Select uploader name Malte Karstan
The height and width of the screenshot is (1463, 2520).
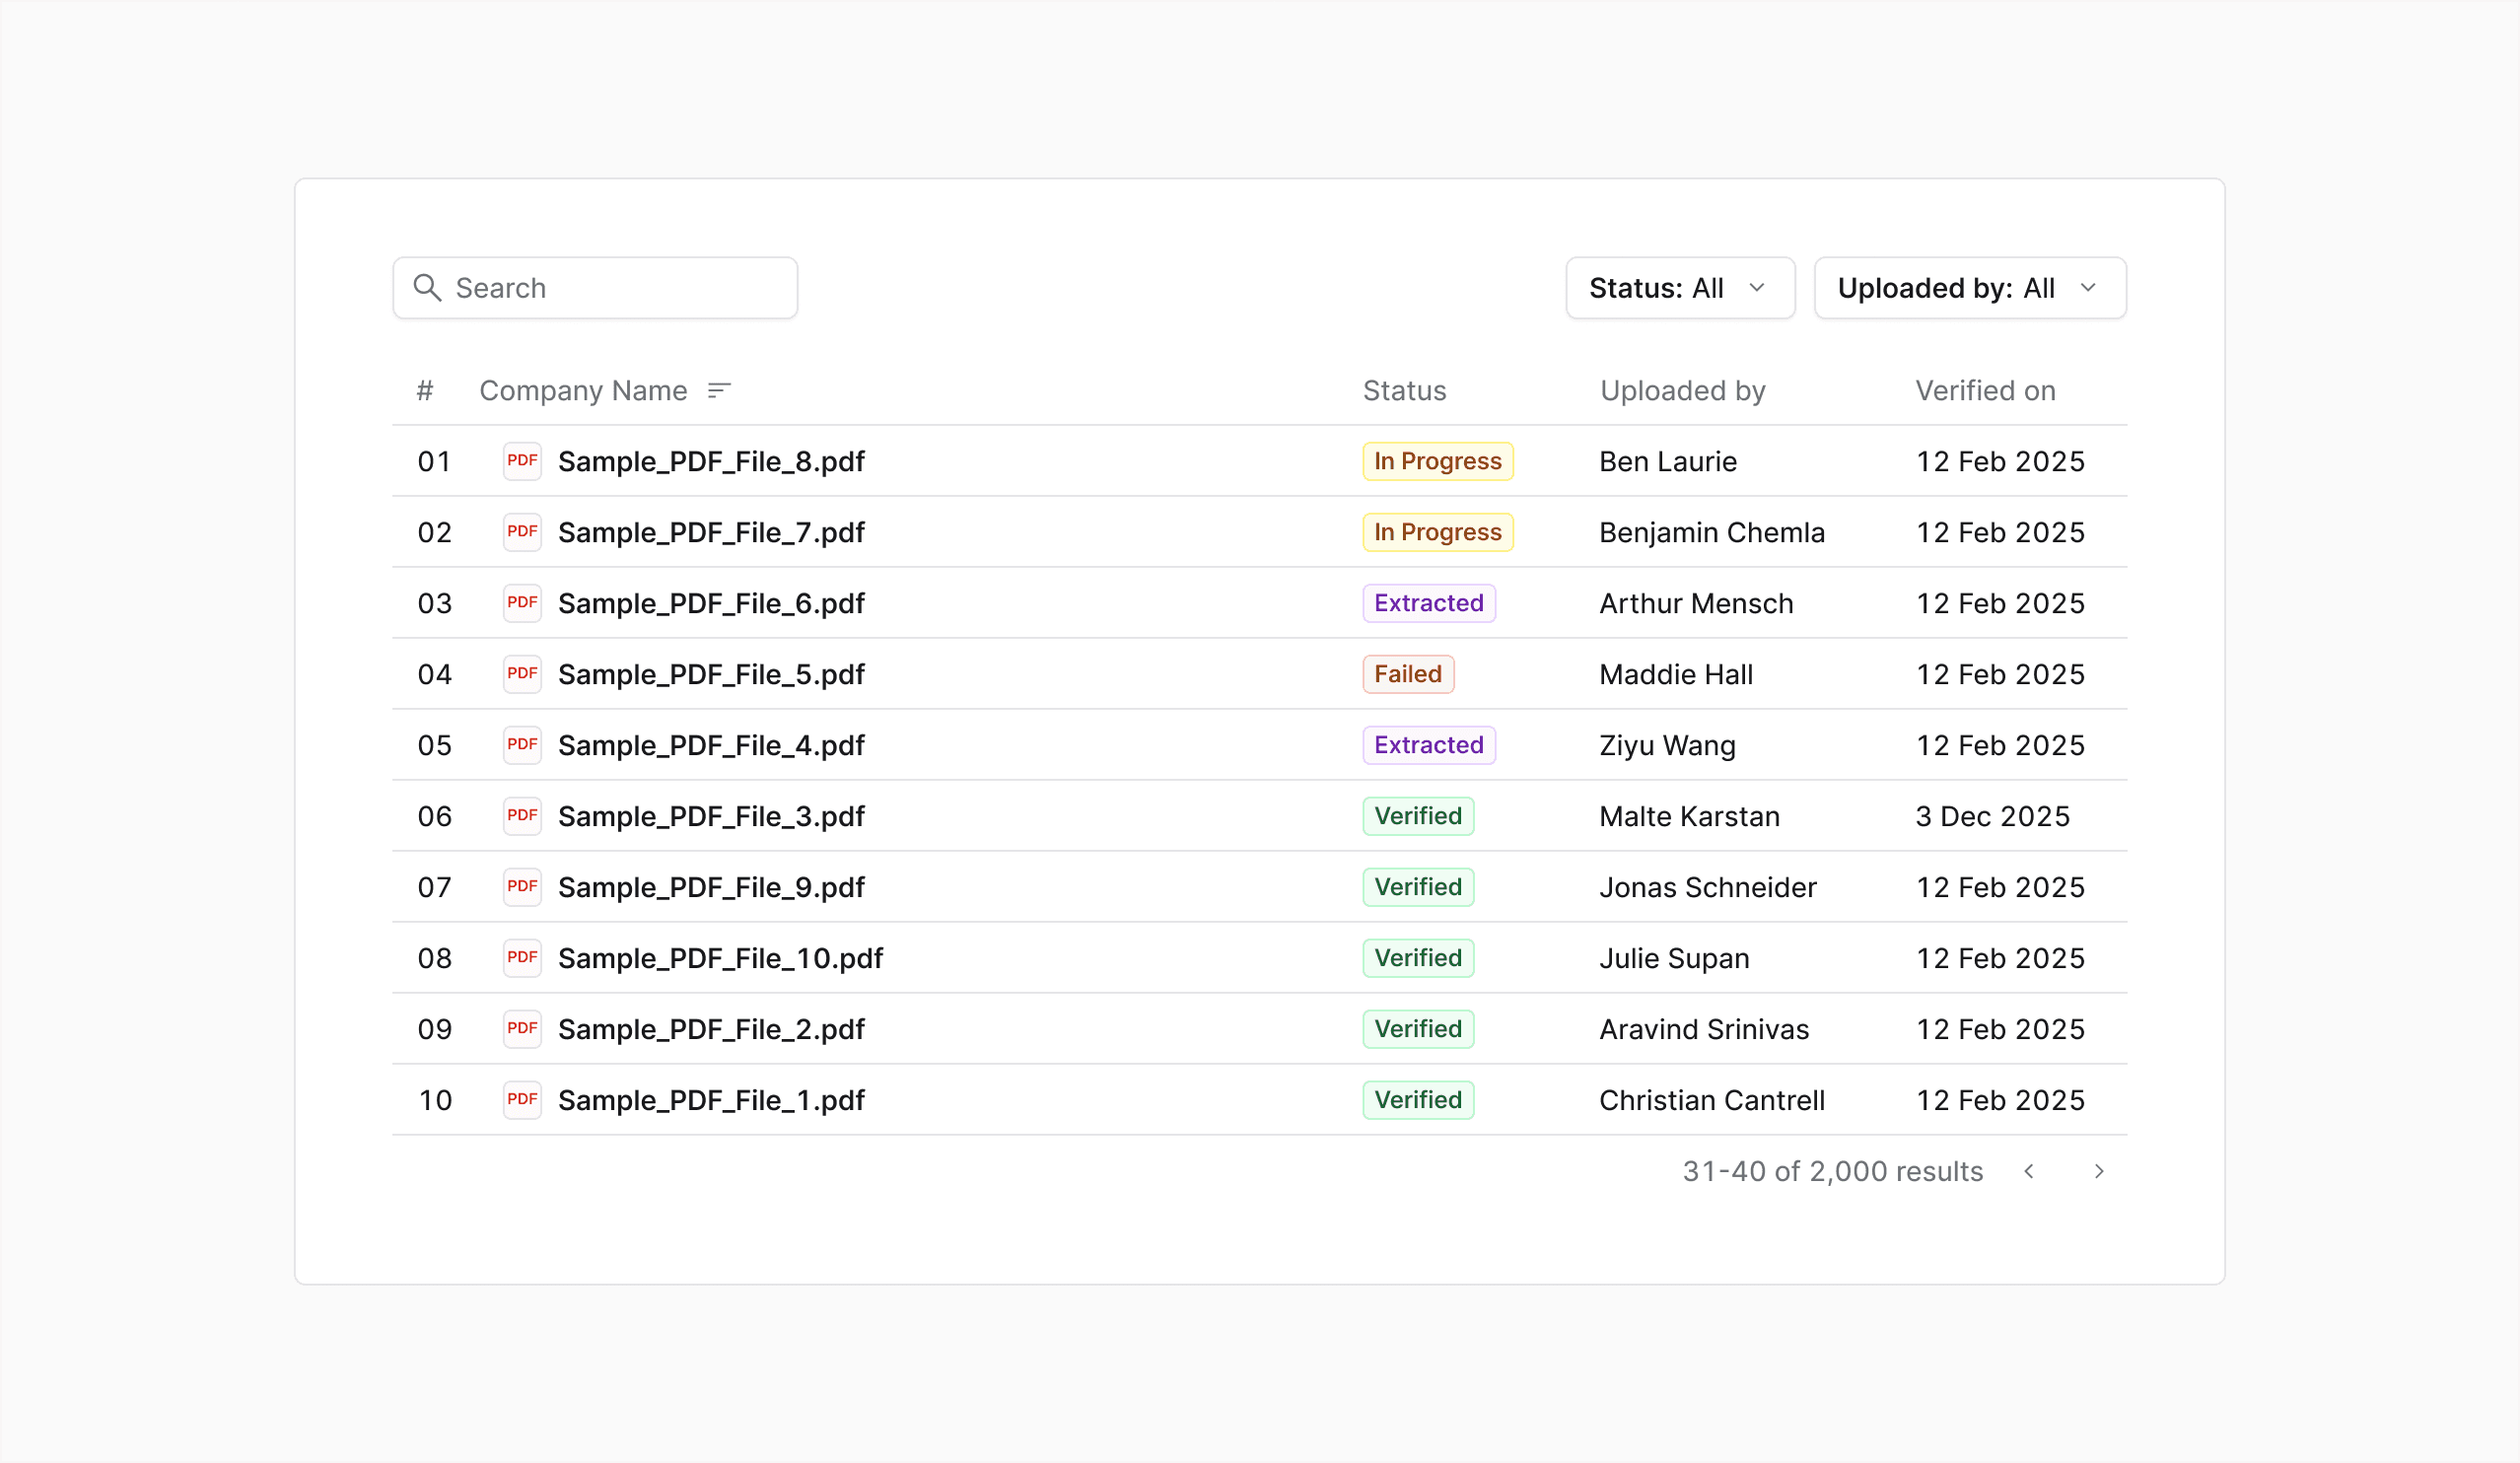click(1689, 817)
